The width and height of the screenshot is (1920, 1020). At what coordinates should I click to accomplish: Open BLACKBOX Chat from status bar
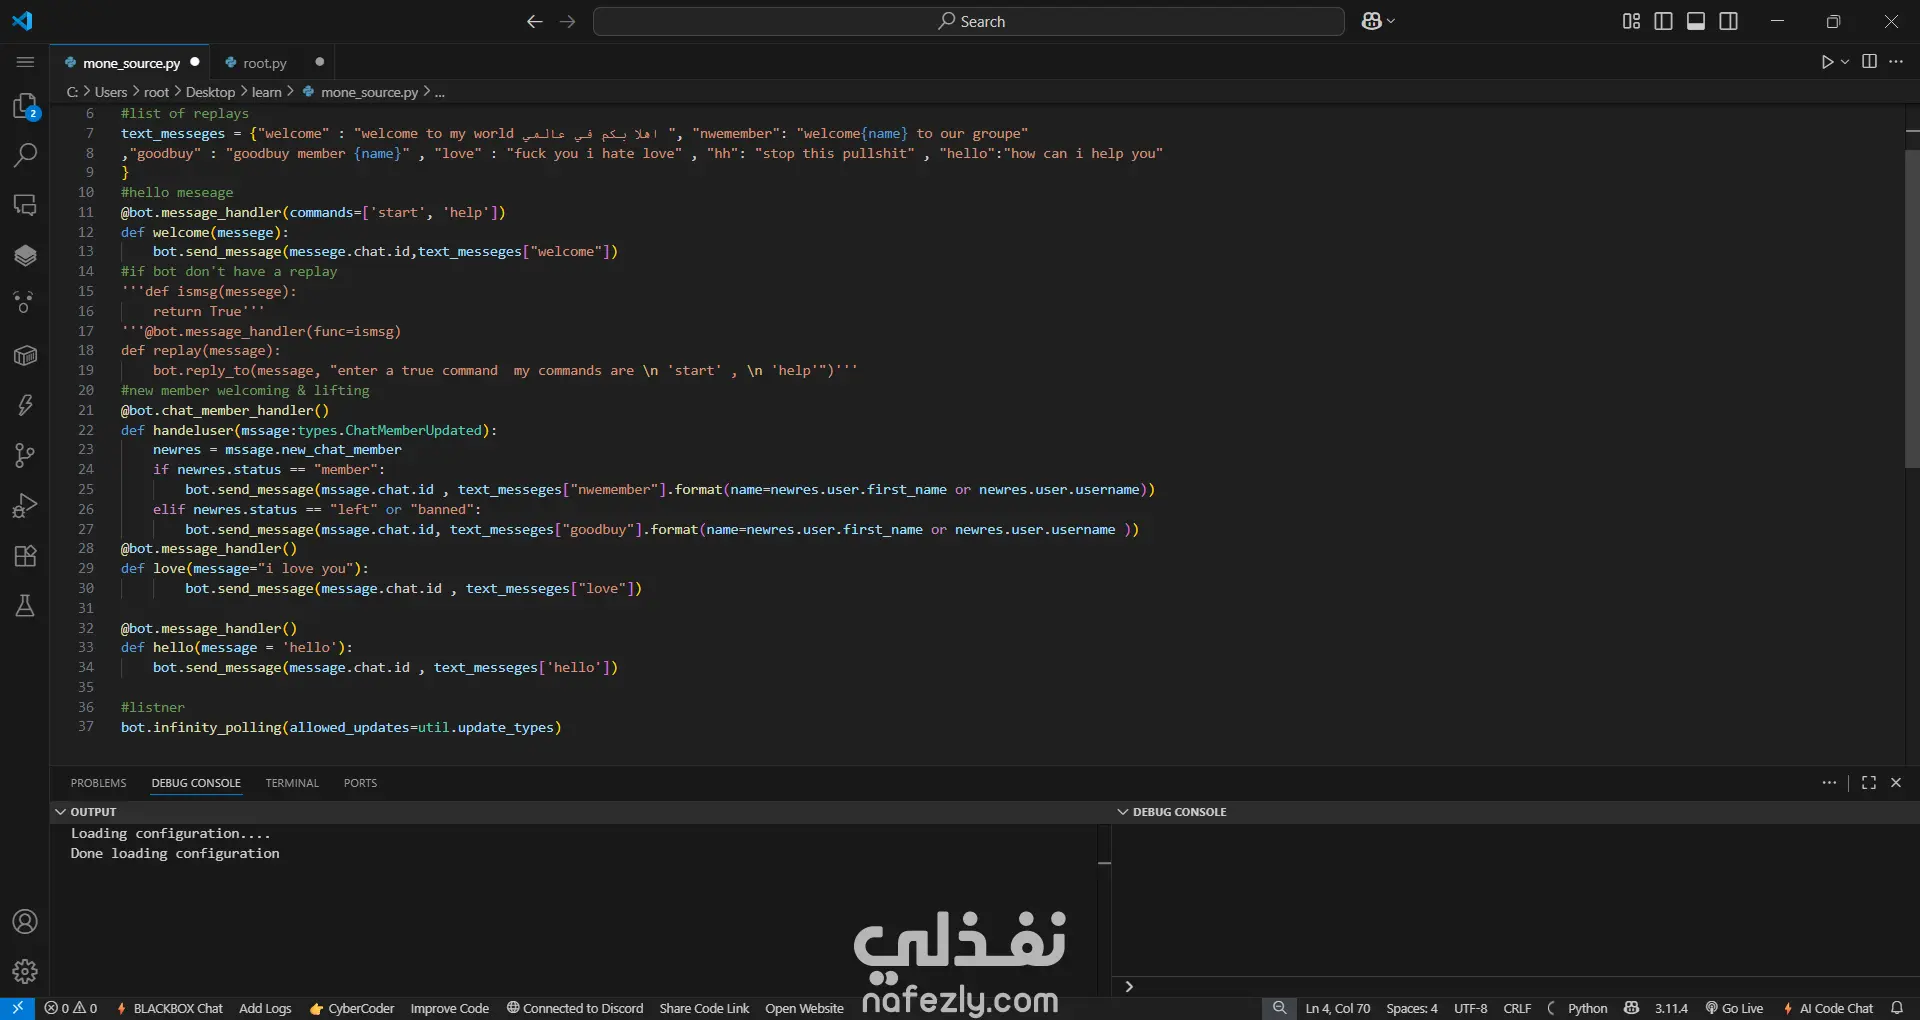tap(170, 1008)
